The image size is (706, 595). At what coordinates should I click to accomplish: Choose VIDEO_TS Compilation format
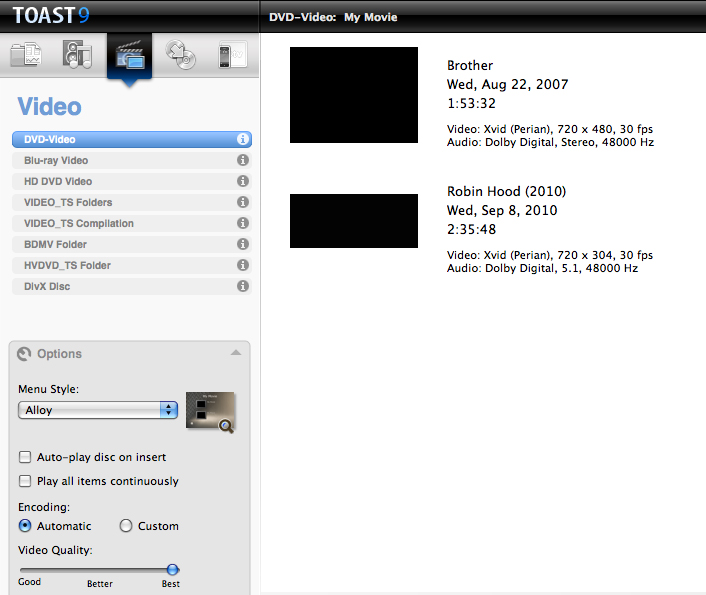tap(131, 223)
